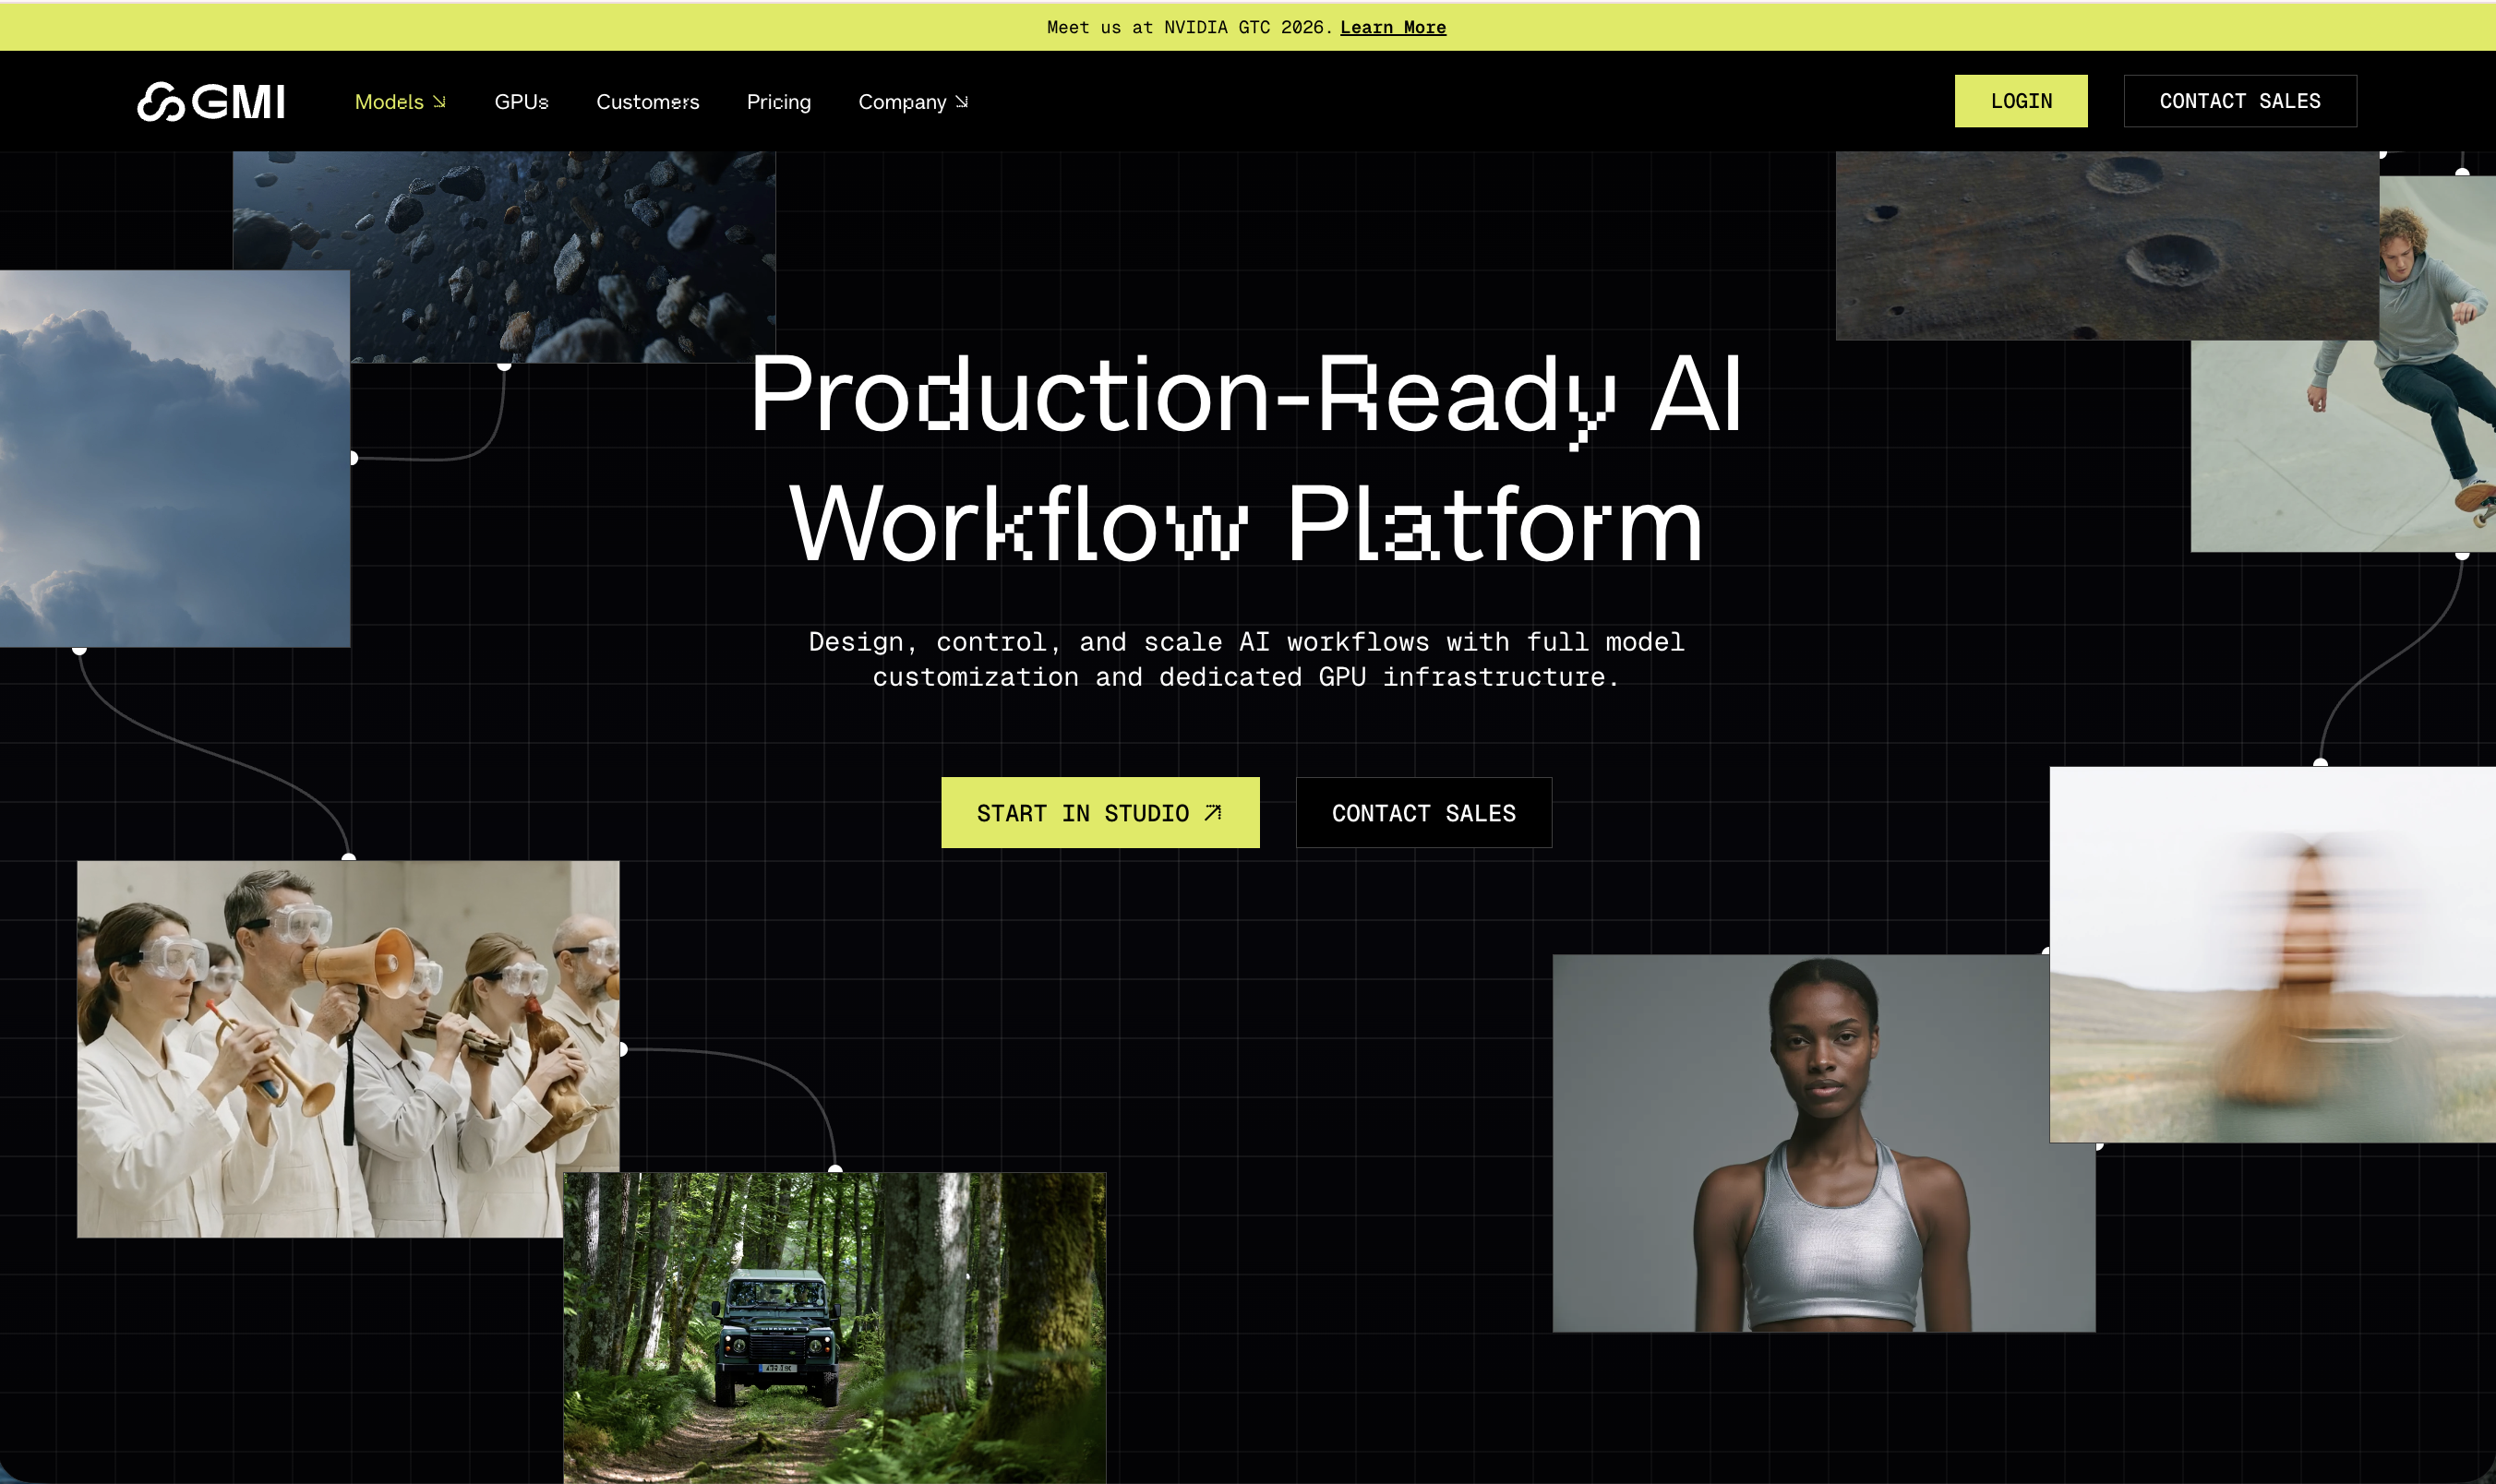
Task: Click the yellow LOGIN button
Action: pyautogui.click(x=2020, y=101)
